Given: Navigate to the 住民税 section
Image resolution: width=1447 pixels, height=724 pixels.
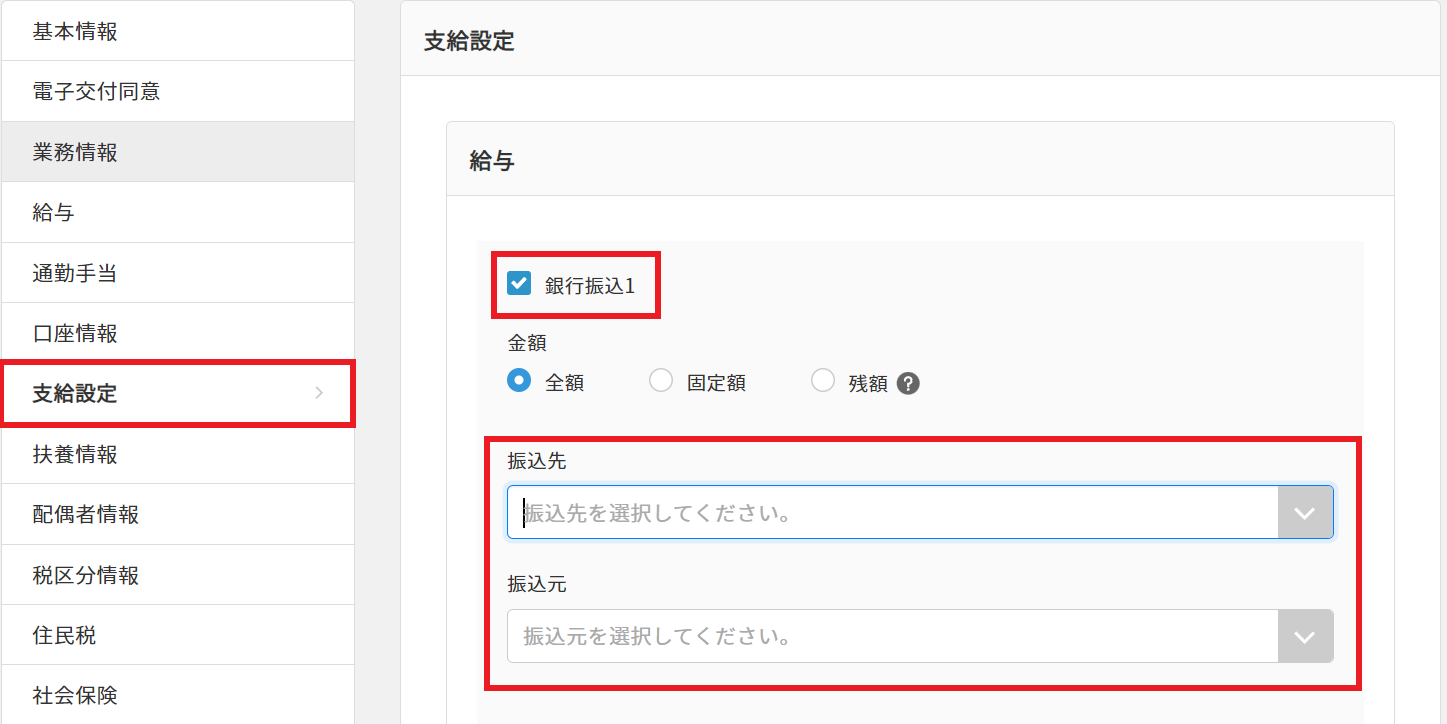Looking at the screenshot, I should point(176,634).
